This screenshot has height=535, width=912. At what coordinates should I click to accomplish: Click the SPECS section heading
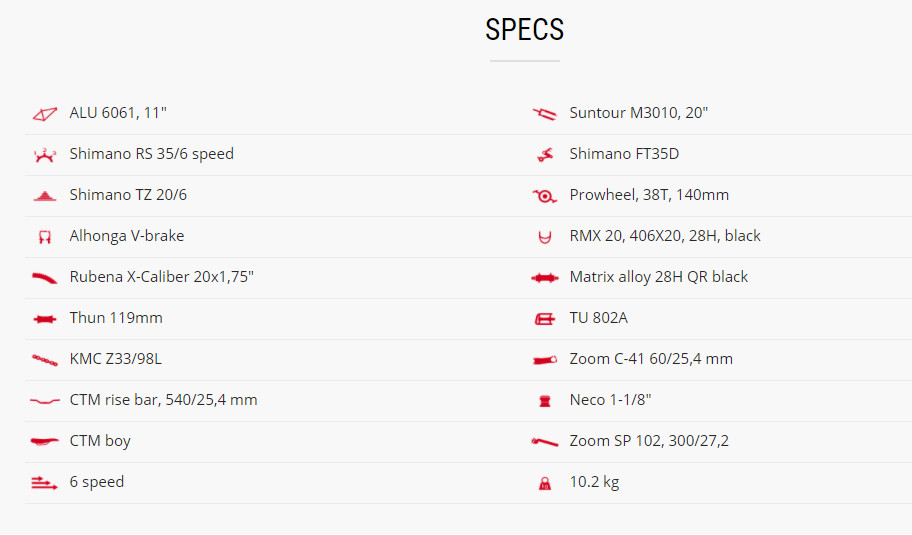[x=525, y=30]
